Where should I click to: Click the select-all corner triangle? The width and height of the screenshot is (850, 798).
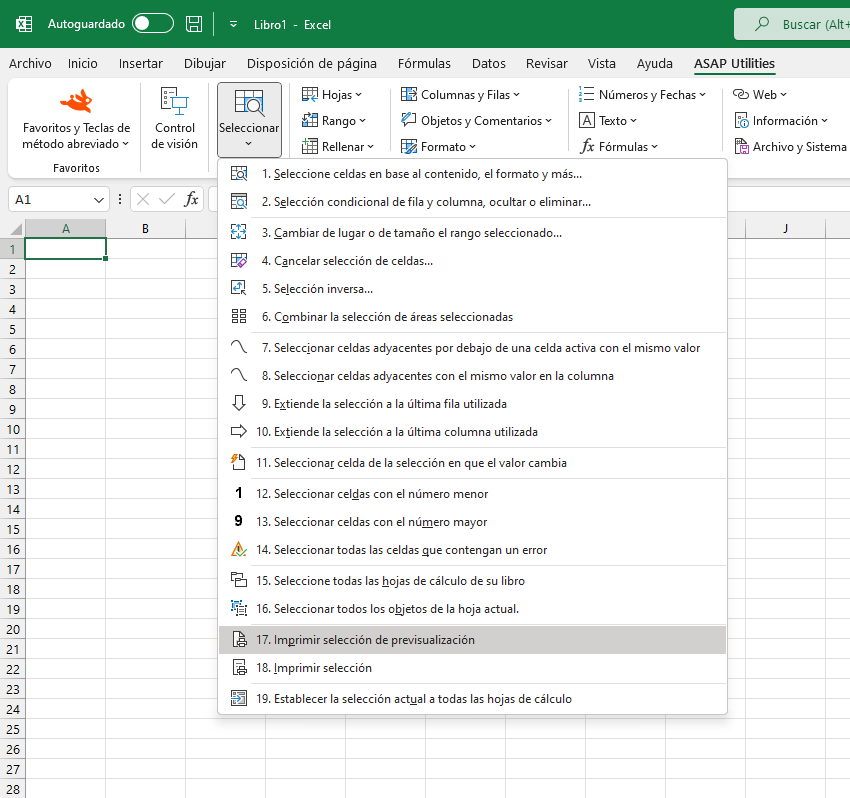(16, 229)
